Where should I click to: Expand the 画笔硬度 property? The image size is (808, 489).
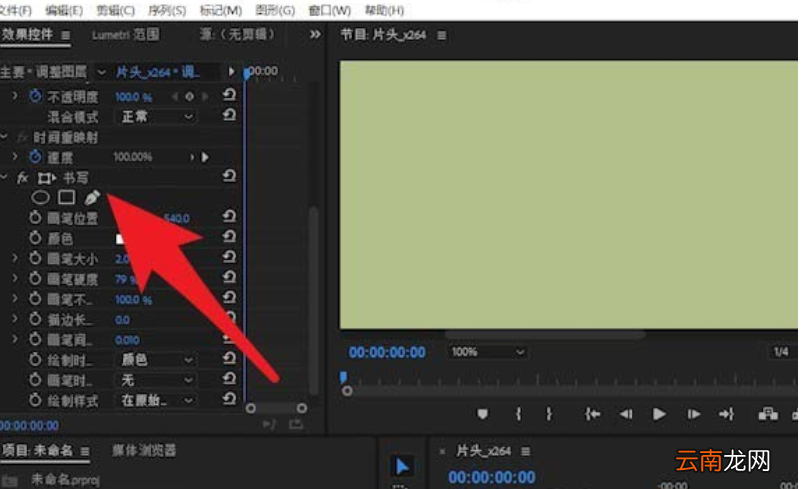[x=14, y=278]
